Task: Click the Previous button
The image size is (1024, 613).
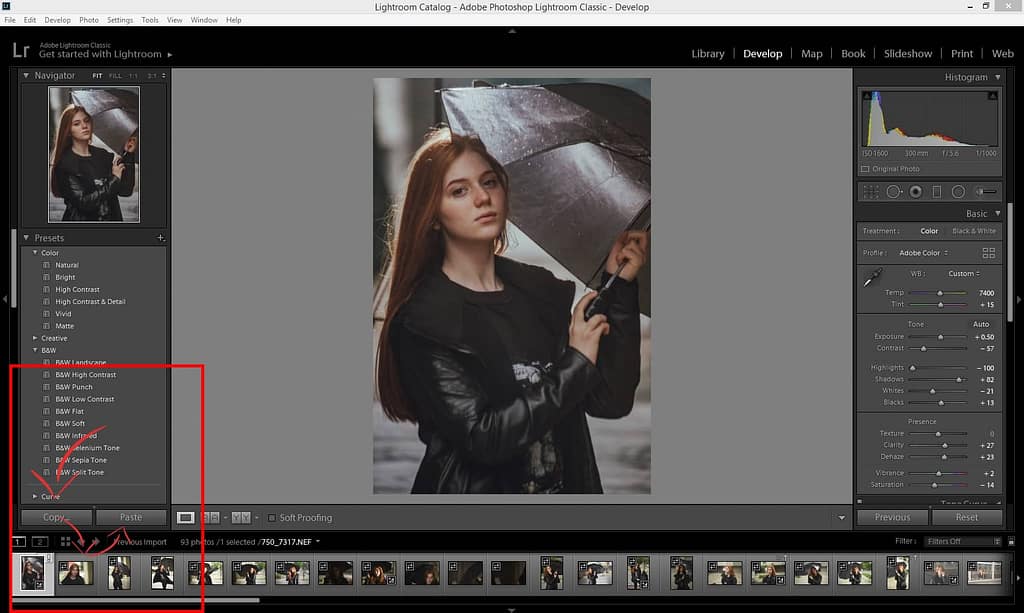Action: click(x=892, y=517)
